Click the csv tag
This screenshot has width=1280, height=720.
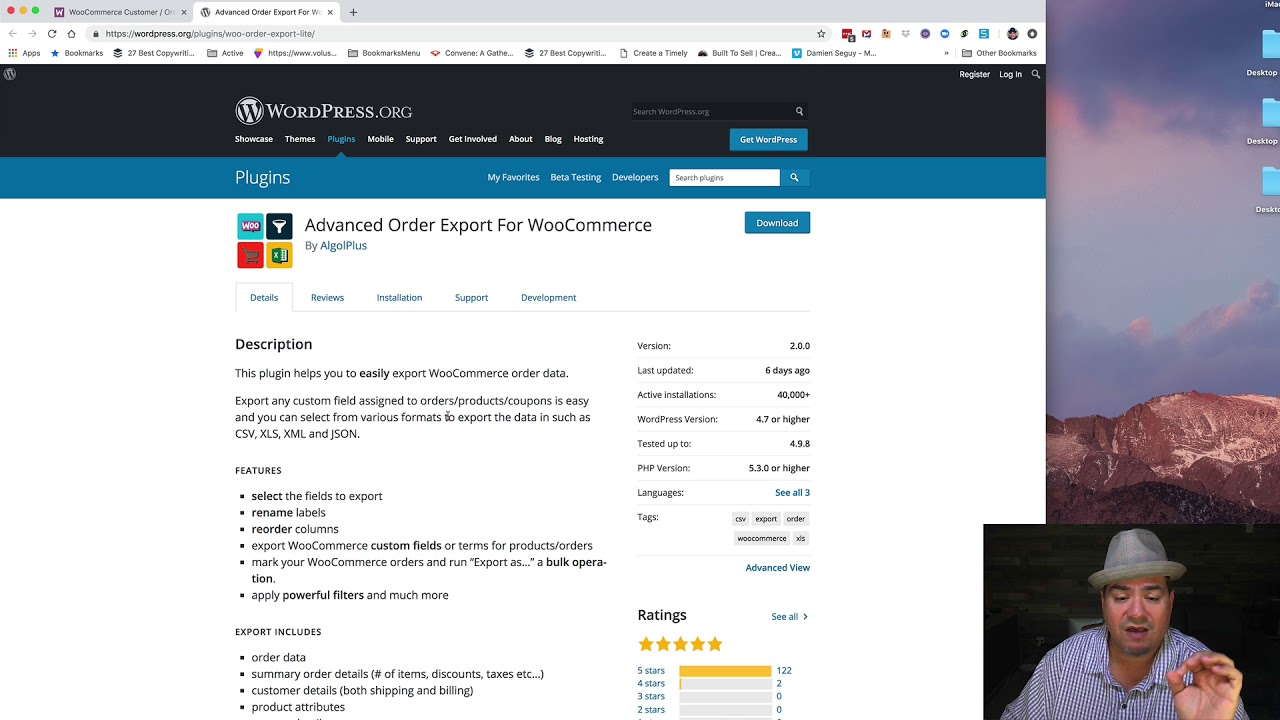click(x=741, y=518)
